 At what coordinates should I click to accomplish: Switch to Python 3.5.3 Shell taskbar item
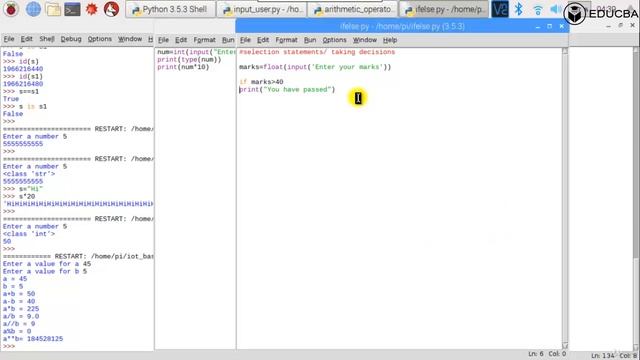click(170, 9)
